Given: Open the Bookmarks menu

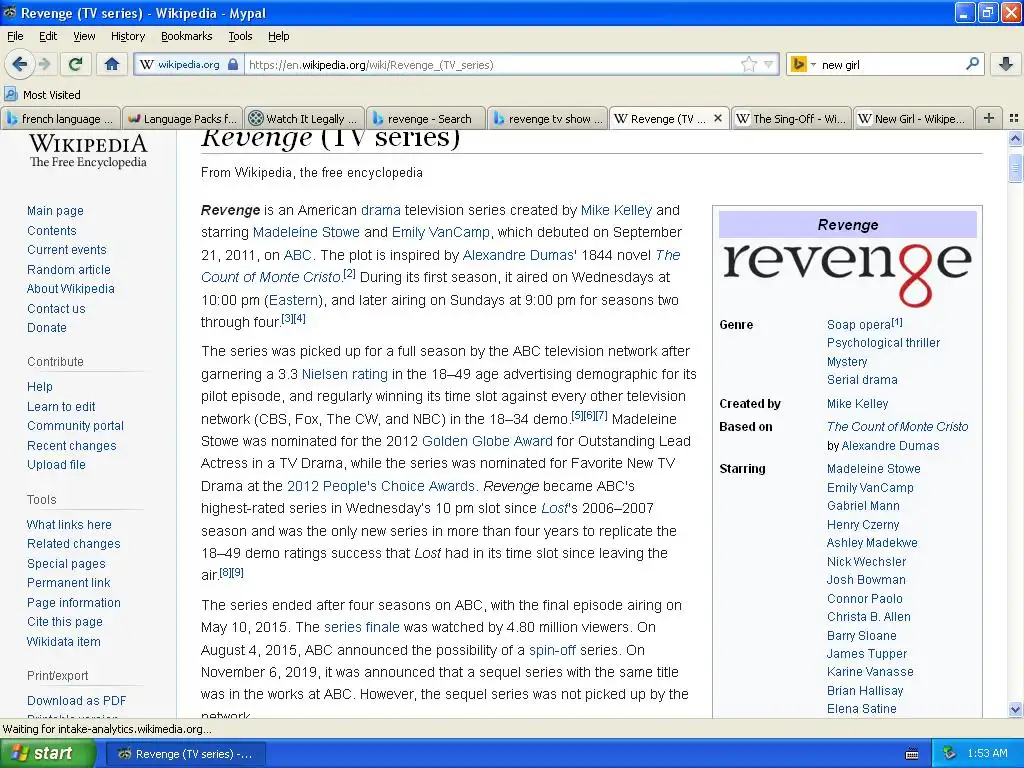Looking at the screenshot, I should (x=186, y=36).
